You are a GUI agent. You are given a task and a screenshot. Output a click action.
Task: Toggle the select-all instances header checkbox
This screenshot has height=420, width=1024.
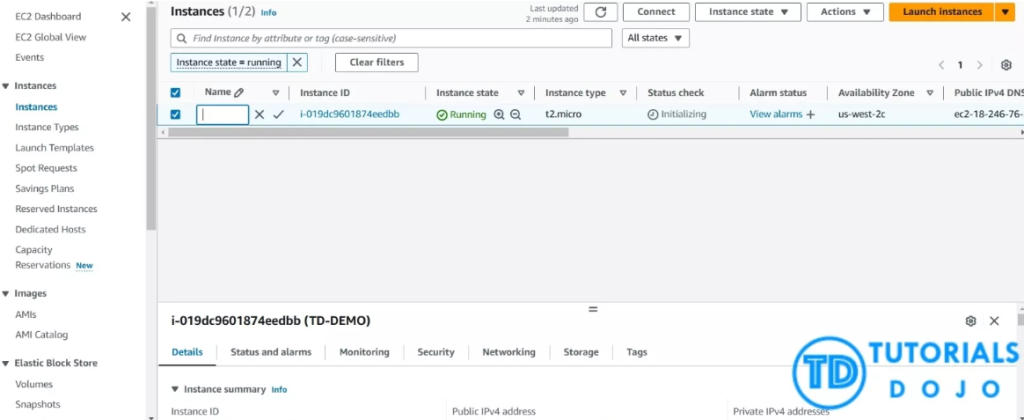coord(176,93)
